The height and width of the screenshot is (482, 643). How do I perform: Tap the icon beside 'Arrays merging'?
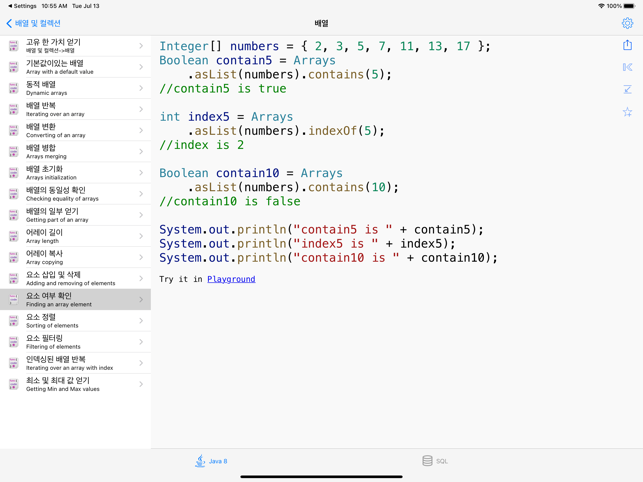[x=14, y=151]
